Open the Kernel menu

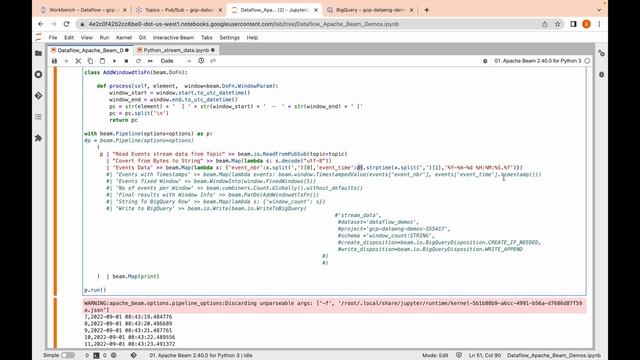click(124, 38)
